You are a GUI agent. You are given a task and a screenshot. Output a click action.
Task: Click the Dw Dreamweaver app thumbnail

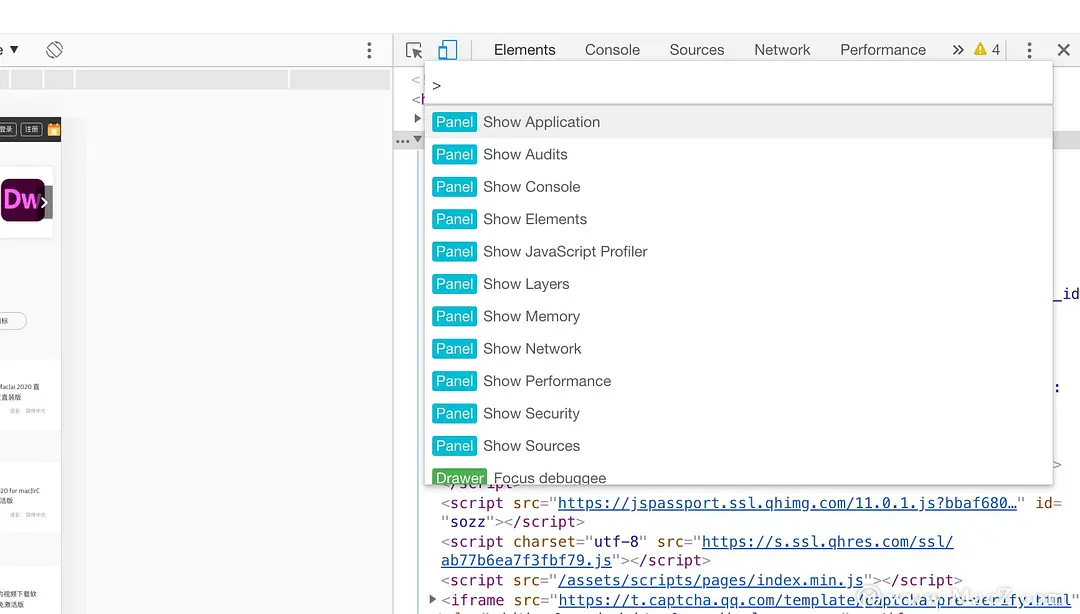pos(23,201)
